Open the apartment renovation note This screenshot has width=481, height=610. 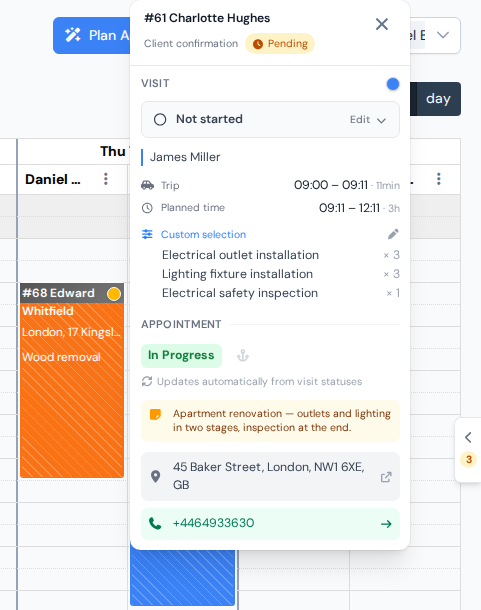(270, 421)
